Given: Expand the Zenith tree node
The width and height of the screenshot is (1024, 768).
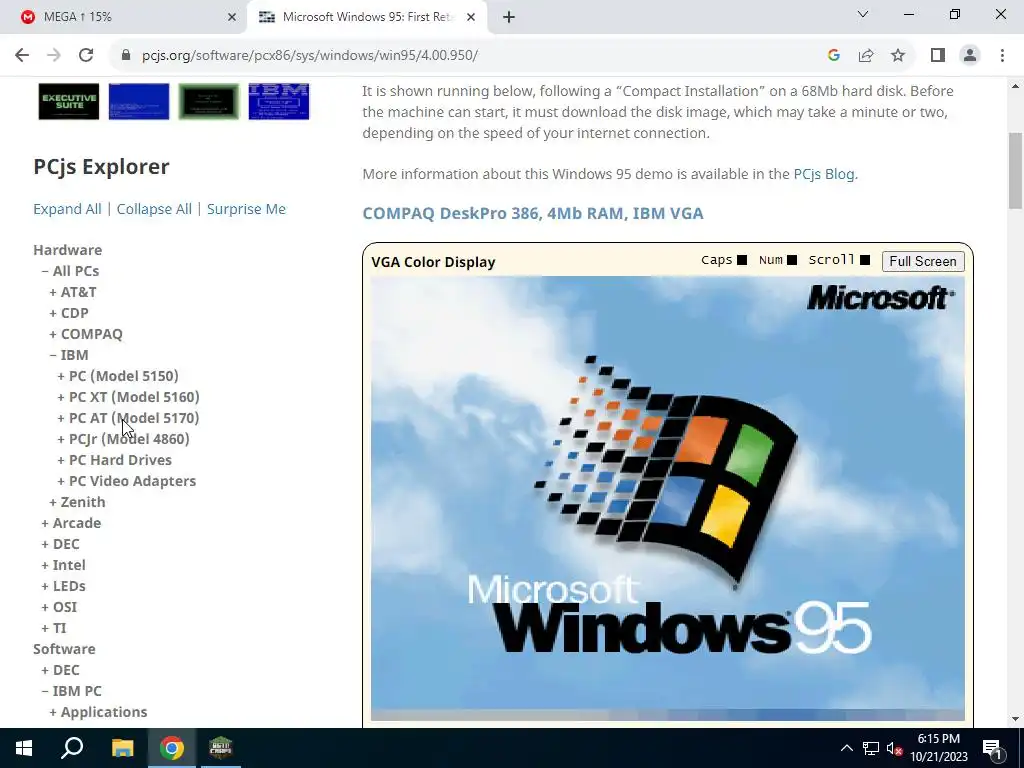Looking at the screenshot, I should 77,502.
